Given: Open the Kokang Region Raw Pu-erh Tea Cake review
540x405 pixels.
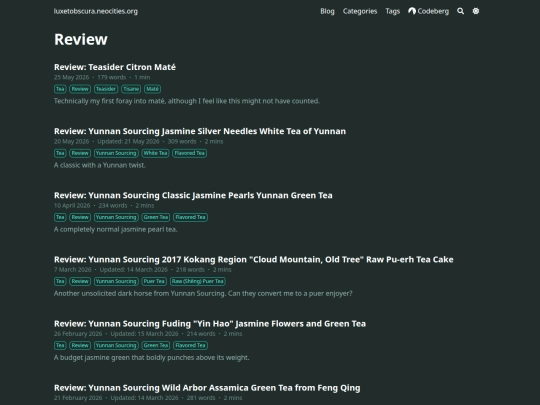Looking at the screenshot, I should tap(253, 259).
